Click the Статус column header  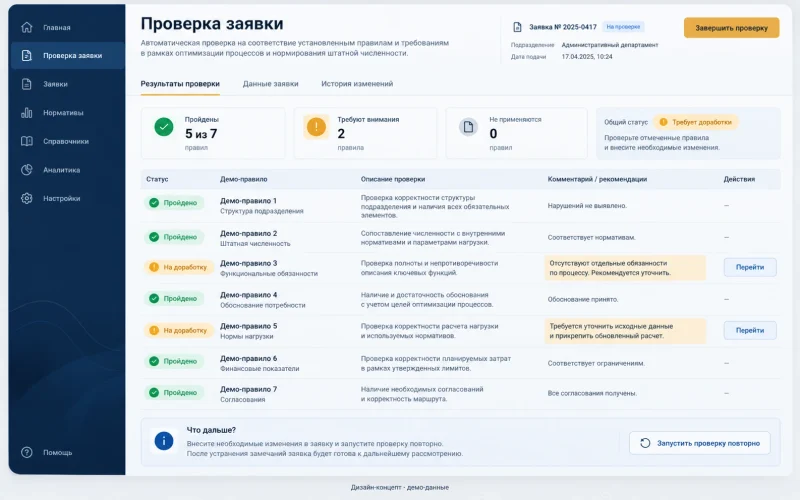pyautogui.click(x=157, y=179)
